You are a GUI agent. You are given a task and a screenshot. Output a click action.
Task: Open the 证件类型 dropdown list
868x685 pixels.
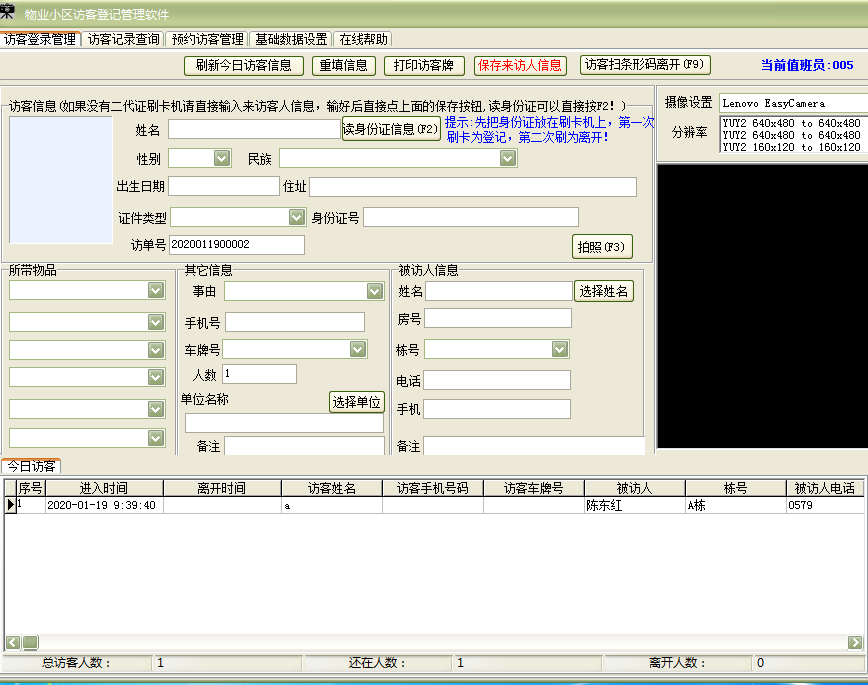[x=296, y=217]
